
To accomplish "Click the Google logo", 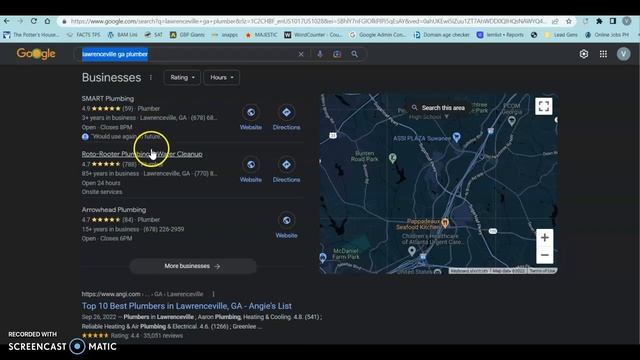I will tap(36, 54).
